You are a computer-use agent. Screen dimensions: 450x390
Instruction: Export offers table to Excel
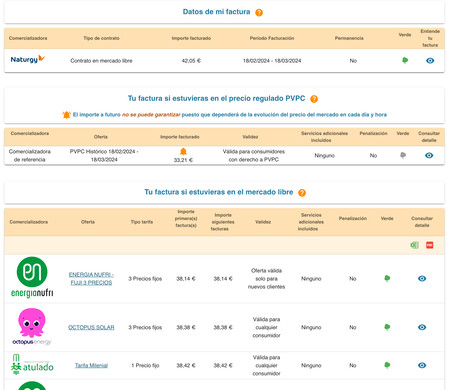414,245
